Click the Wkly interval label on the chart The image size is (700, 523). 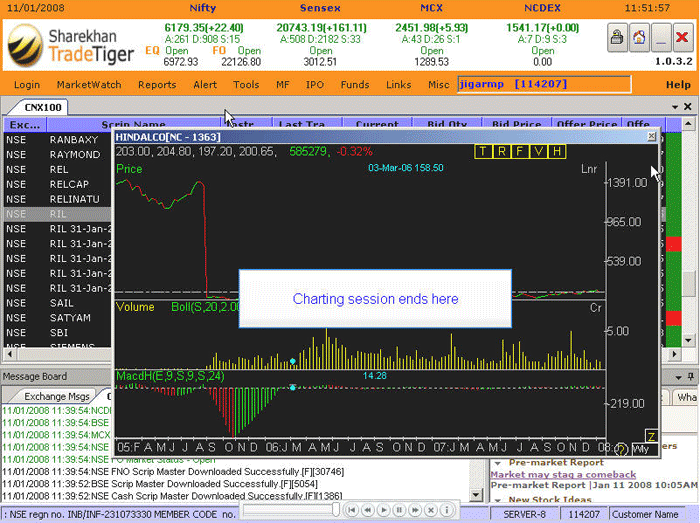pyautogui.click(x=641, y=449)
